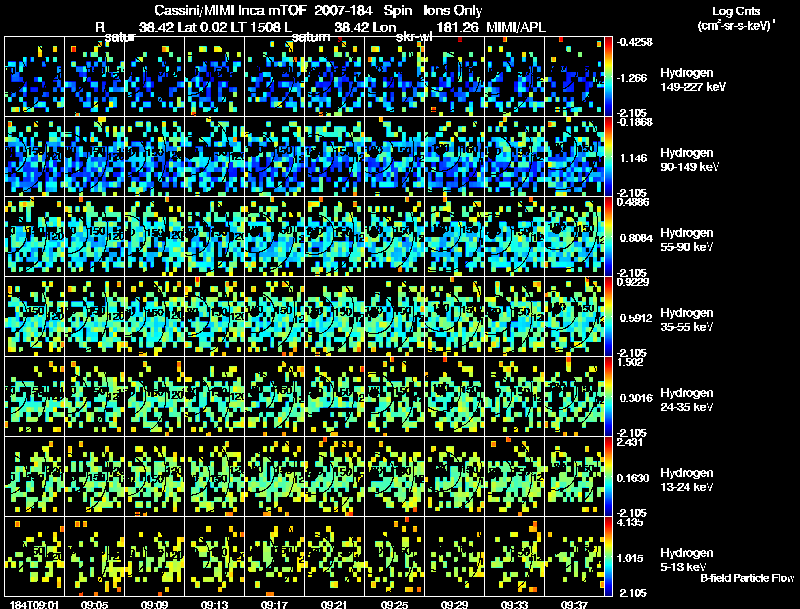Screen dimensions: 800x609
Task: Click the 1.146 colorbar value
Action: [633, 158]
